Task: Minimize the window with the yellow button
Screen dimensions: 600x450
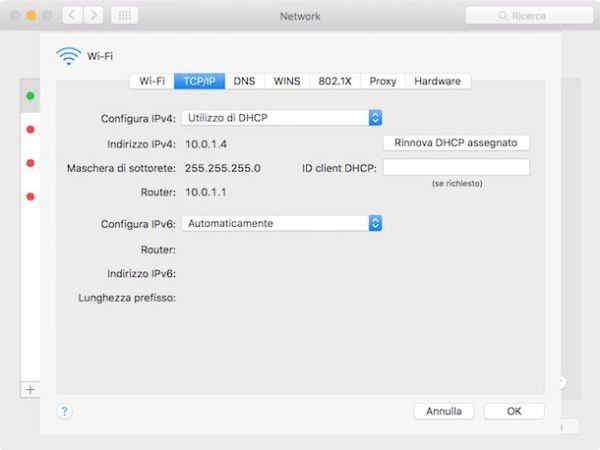Action: pos(31,16)
